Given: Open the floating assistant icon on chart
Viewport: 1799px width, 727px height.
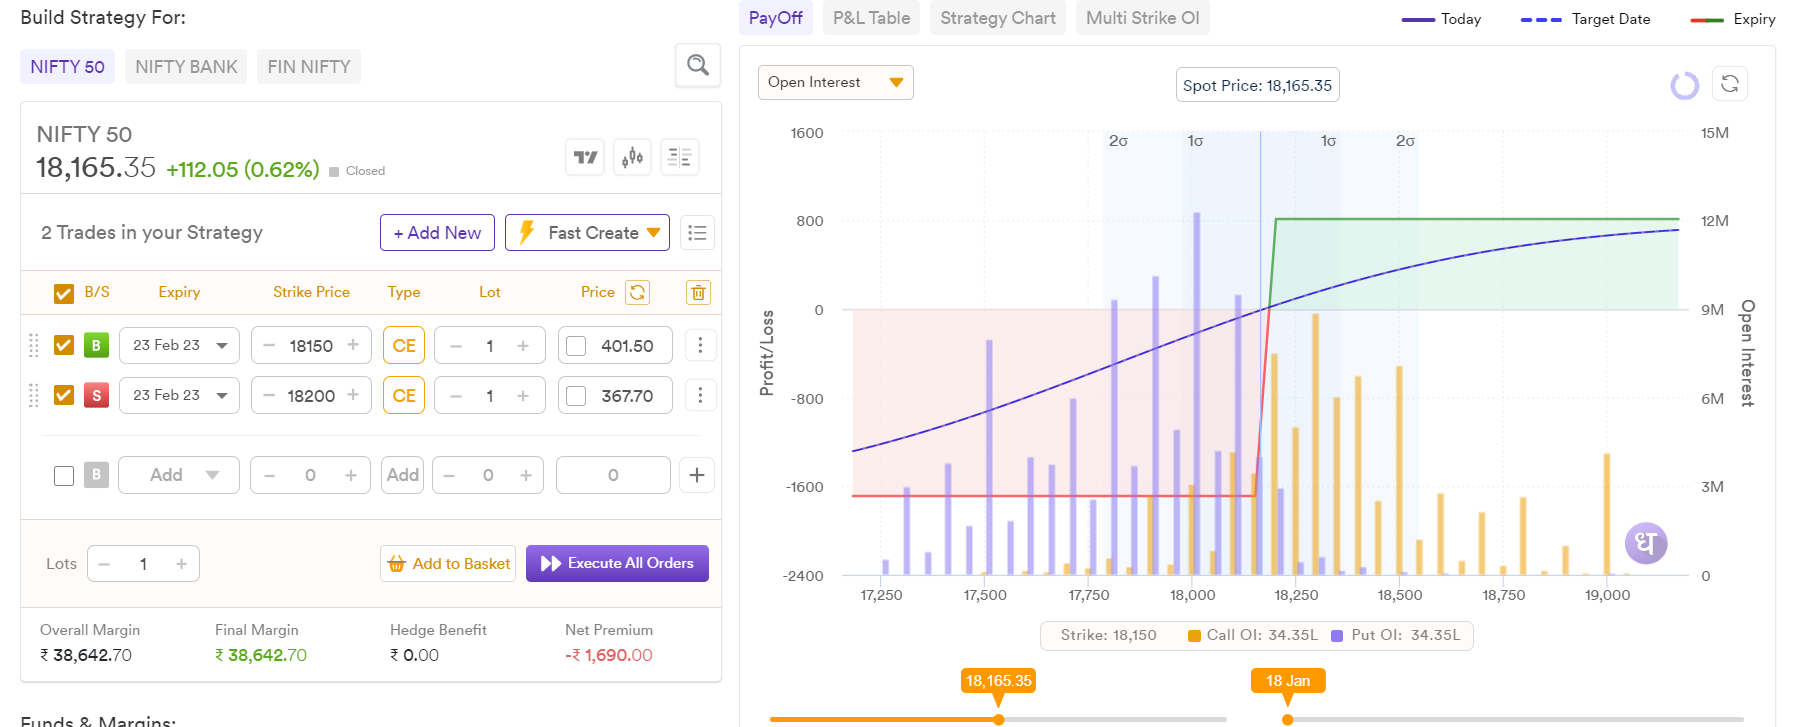Looking at the screenshot, I should point(1646,543).
